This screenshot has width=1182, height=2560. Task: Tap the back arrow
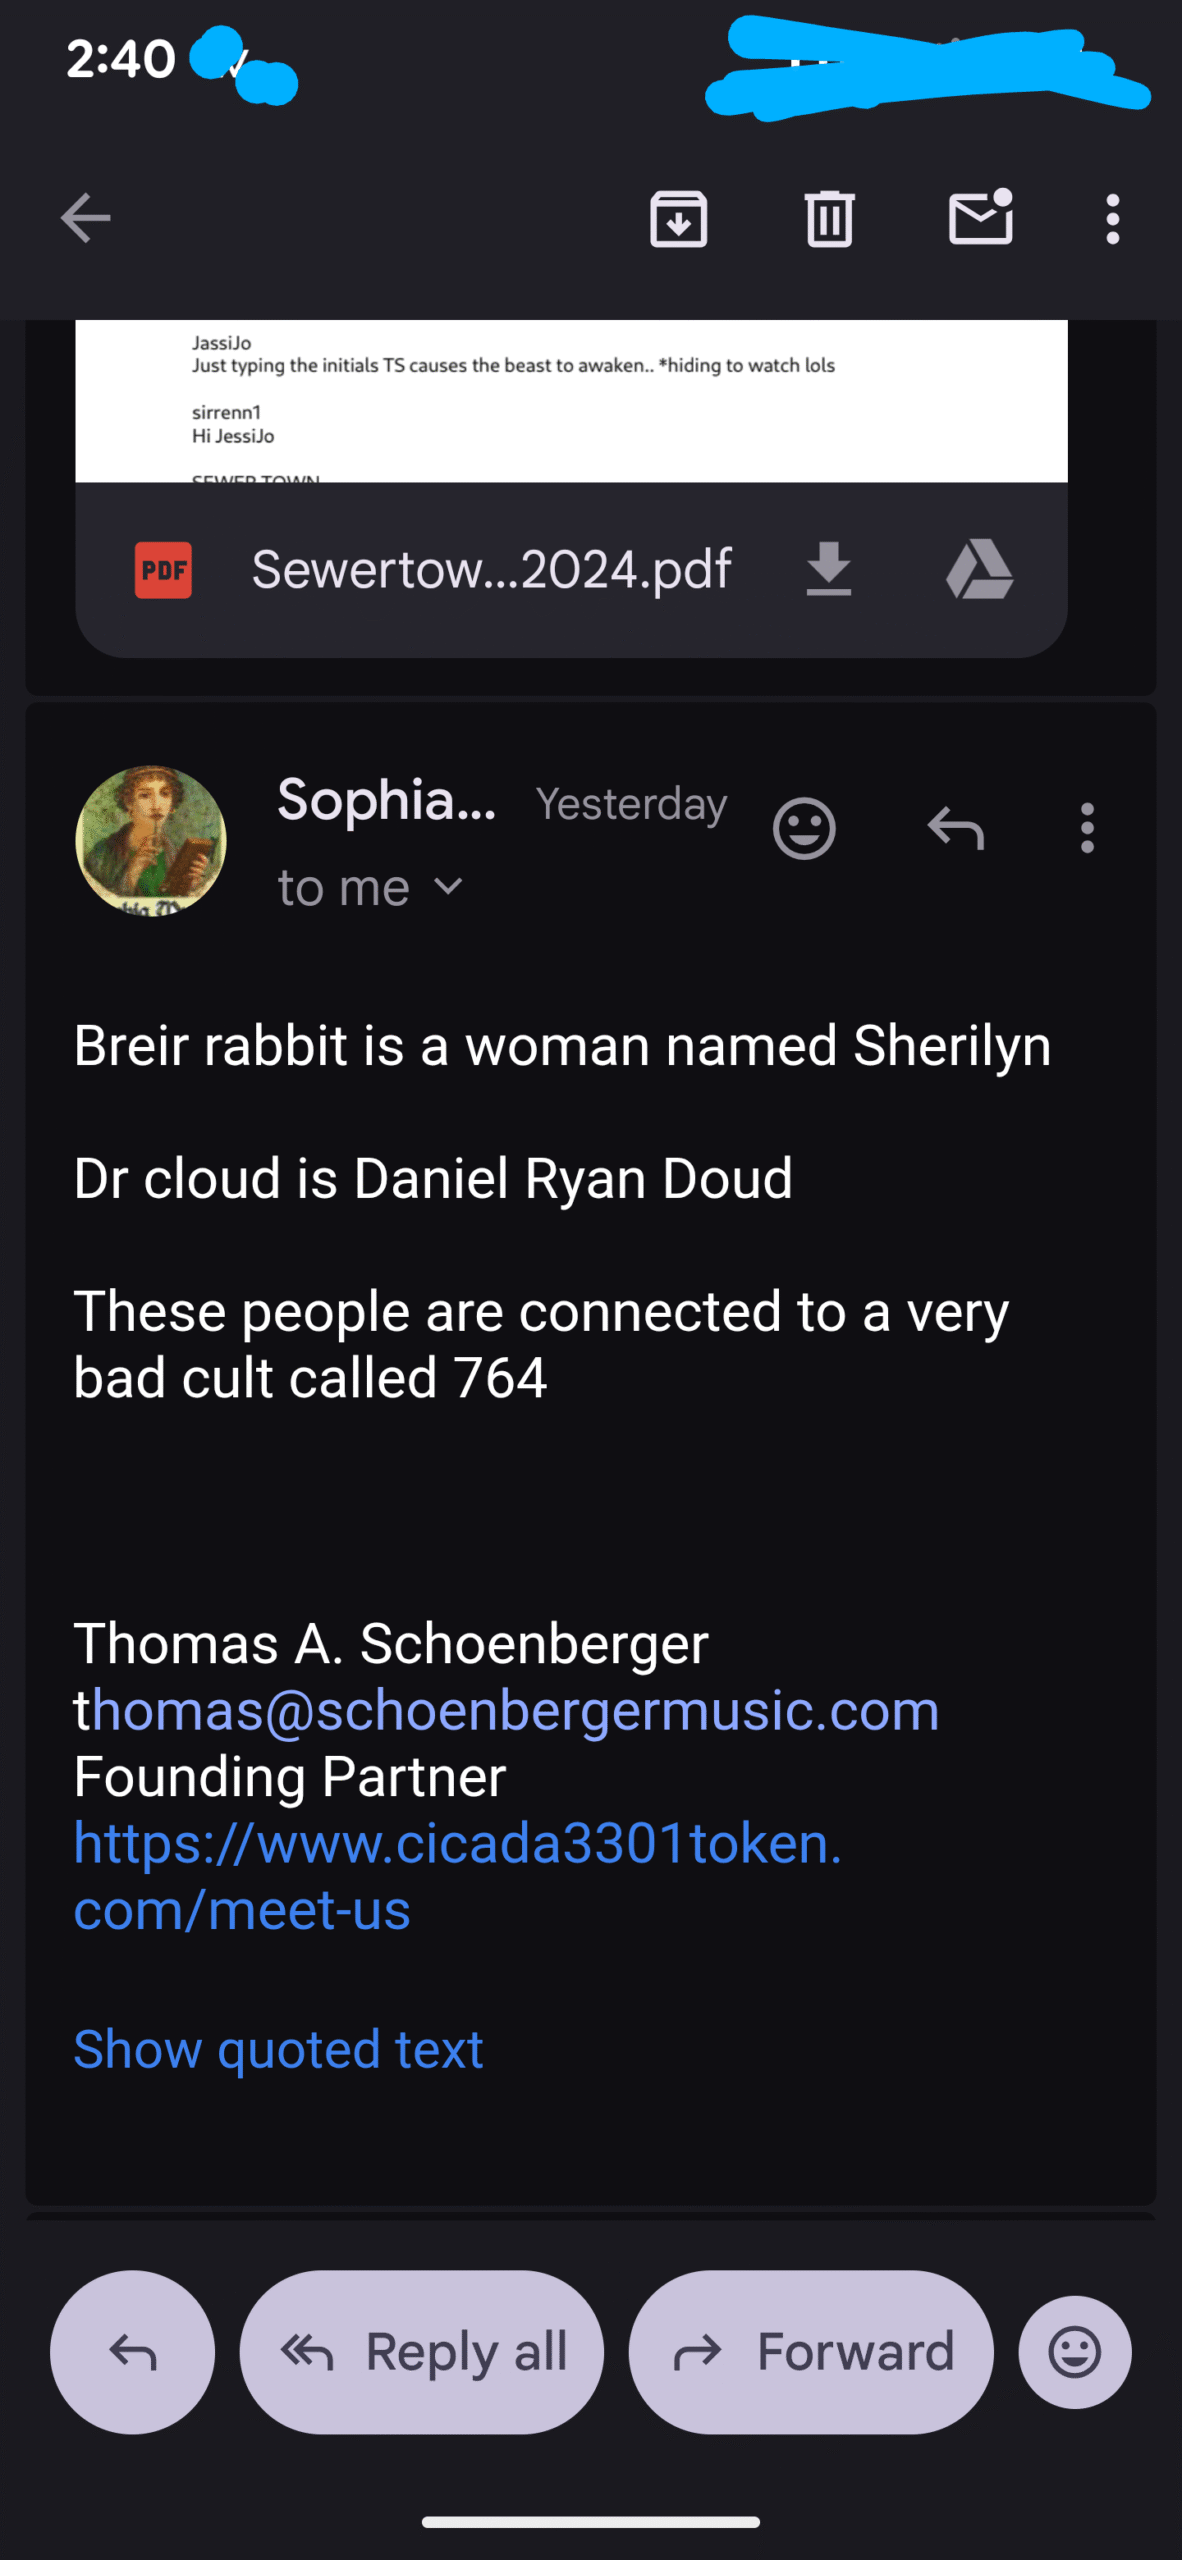pyautogui.click(x=86, y=218)
